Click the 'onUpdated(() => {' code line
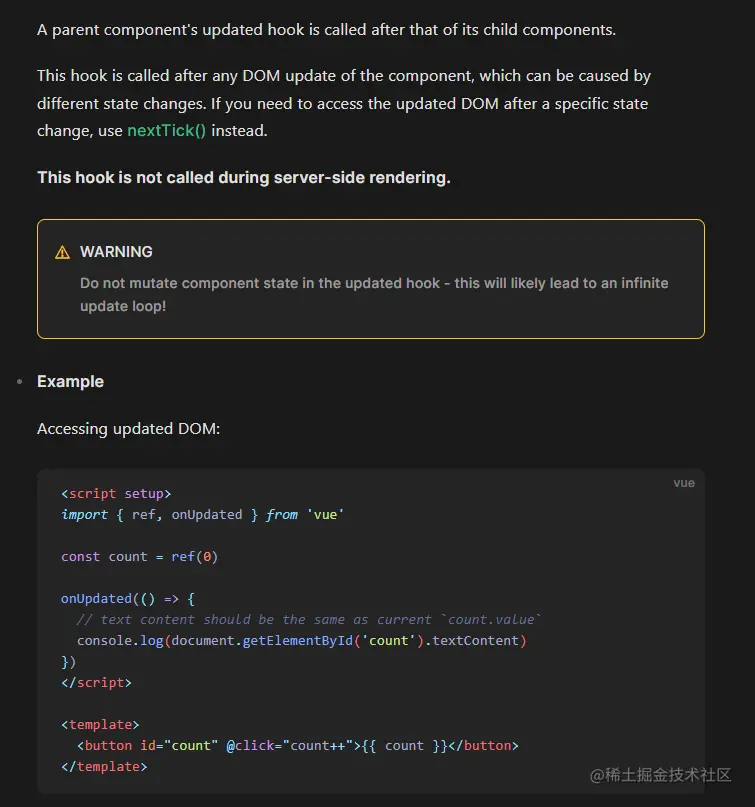This screenshot has width=755, height=807. [128, 599]
